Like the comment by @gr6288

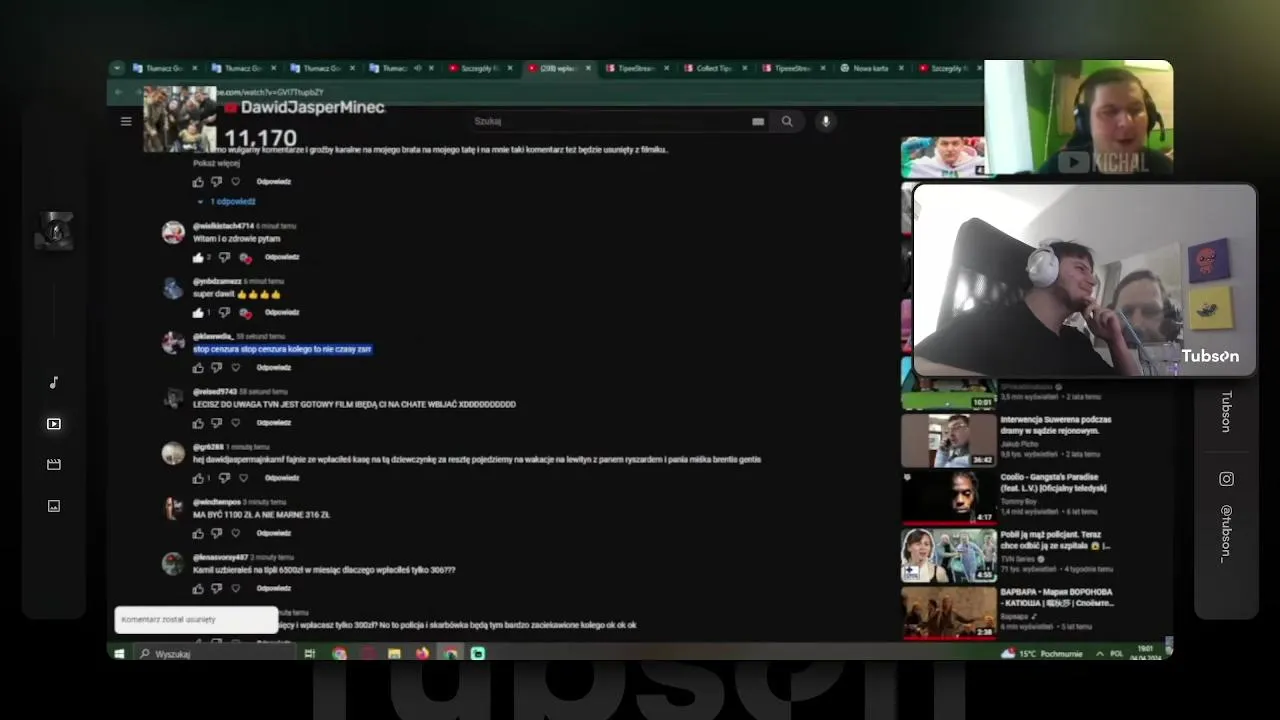[x=198, y=478]
